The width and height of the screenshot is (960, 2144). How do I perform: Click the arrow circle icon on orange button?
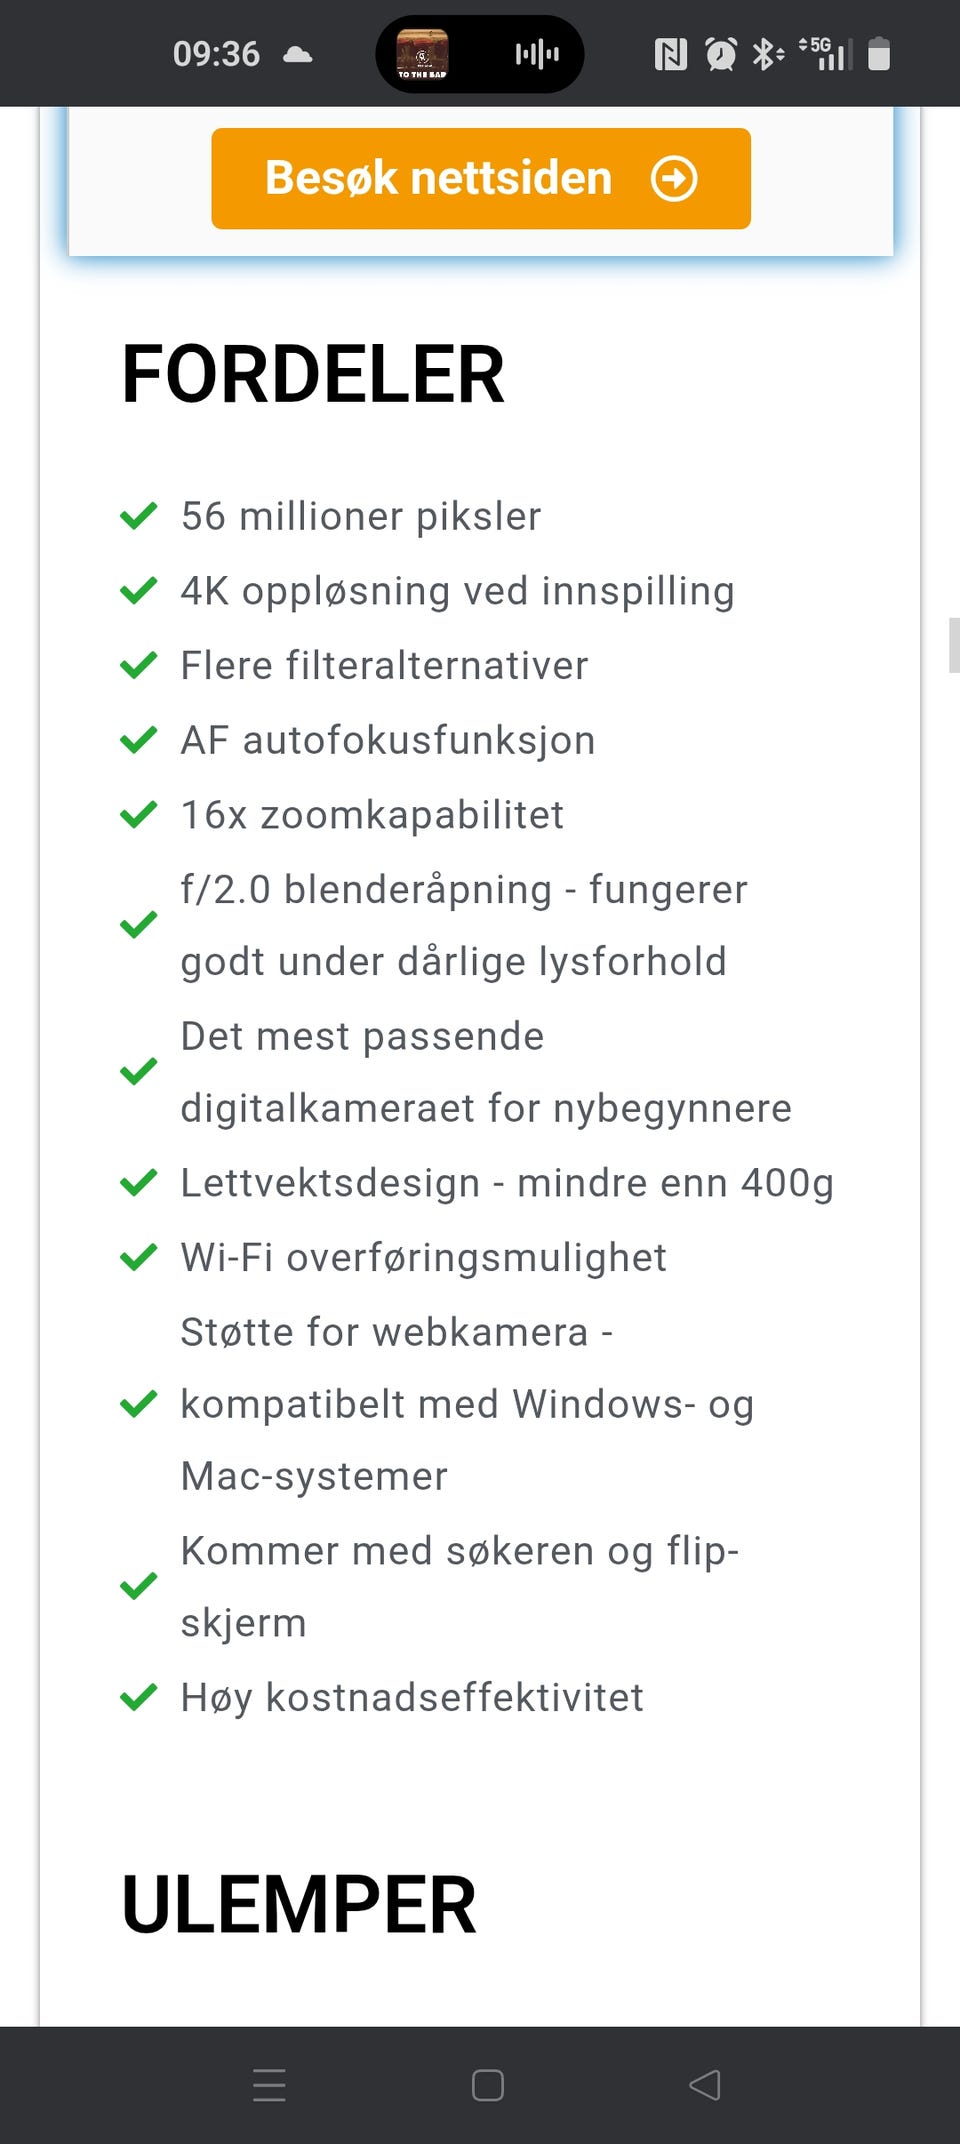(x=674, y=179)
